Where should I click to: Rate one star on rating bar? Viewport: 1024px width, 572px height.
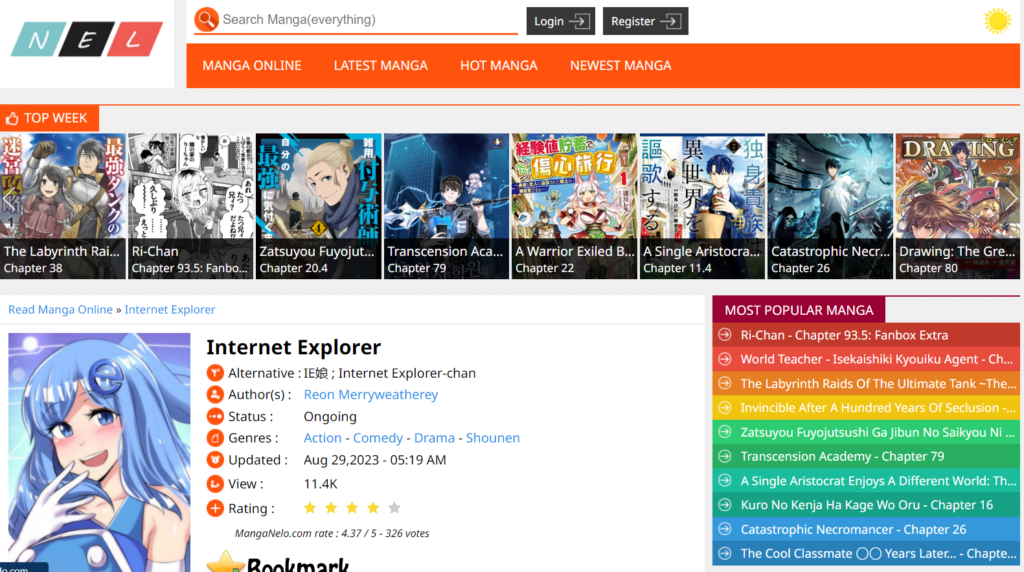[x=310, y=507]
